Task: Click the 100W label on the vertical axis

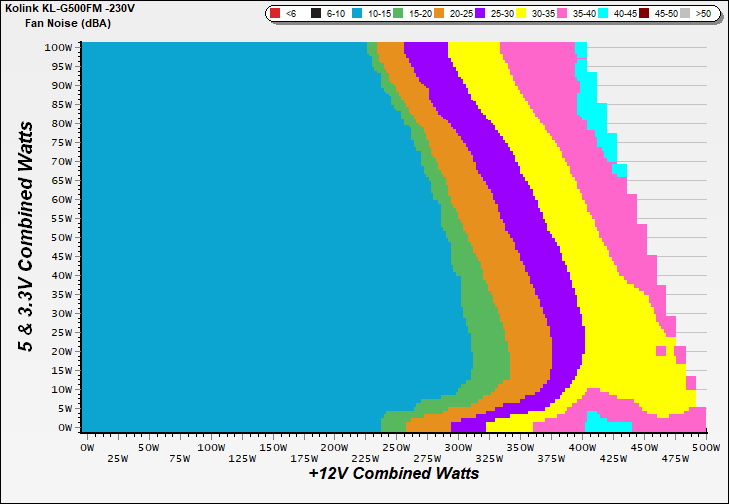Action: coord(58,47)
